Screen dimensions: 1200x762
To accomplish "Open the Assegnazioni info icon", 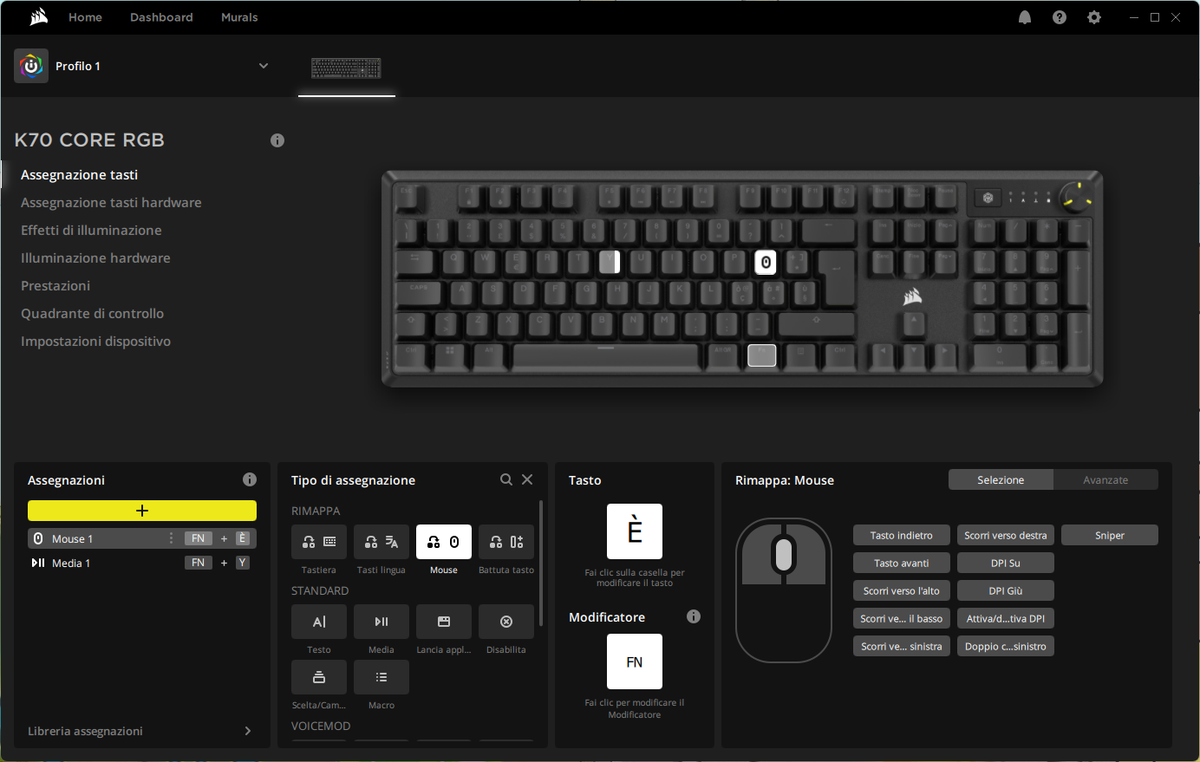I will [x=249, y=479].
